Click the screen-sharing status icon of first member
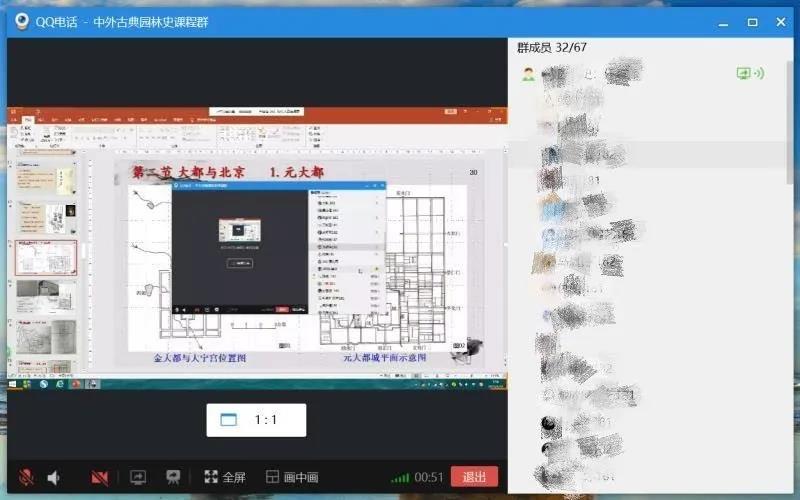 coord(750,73)
